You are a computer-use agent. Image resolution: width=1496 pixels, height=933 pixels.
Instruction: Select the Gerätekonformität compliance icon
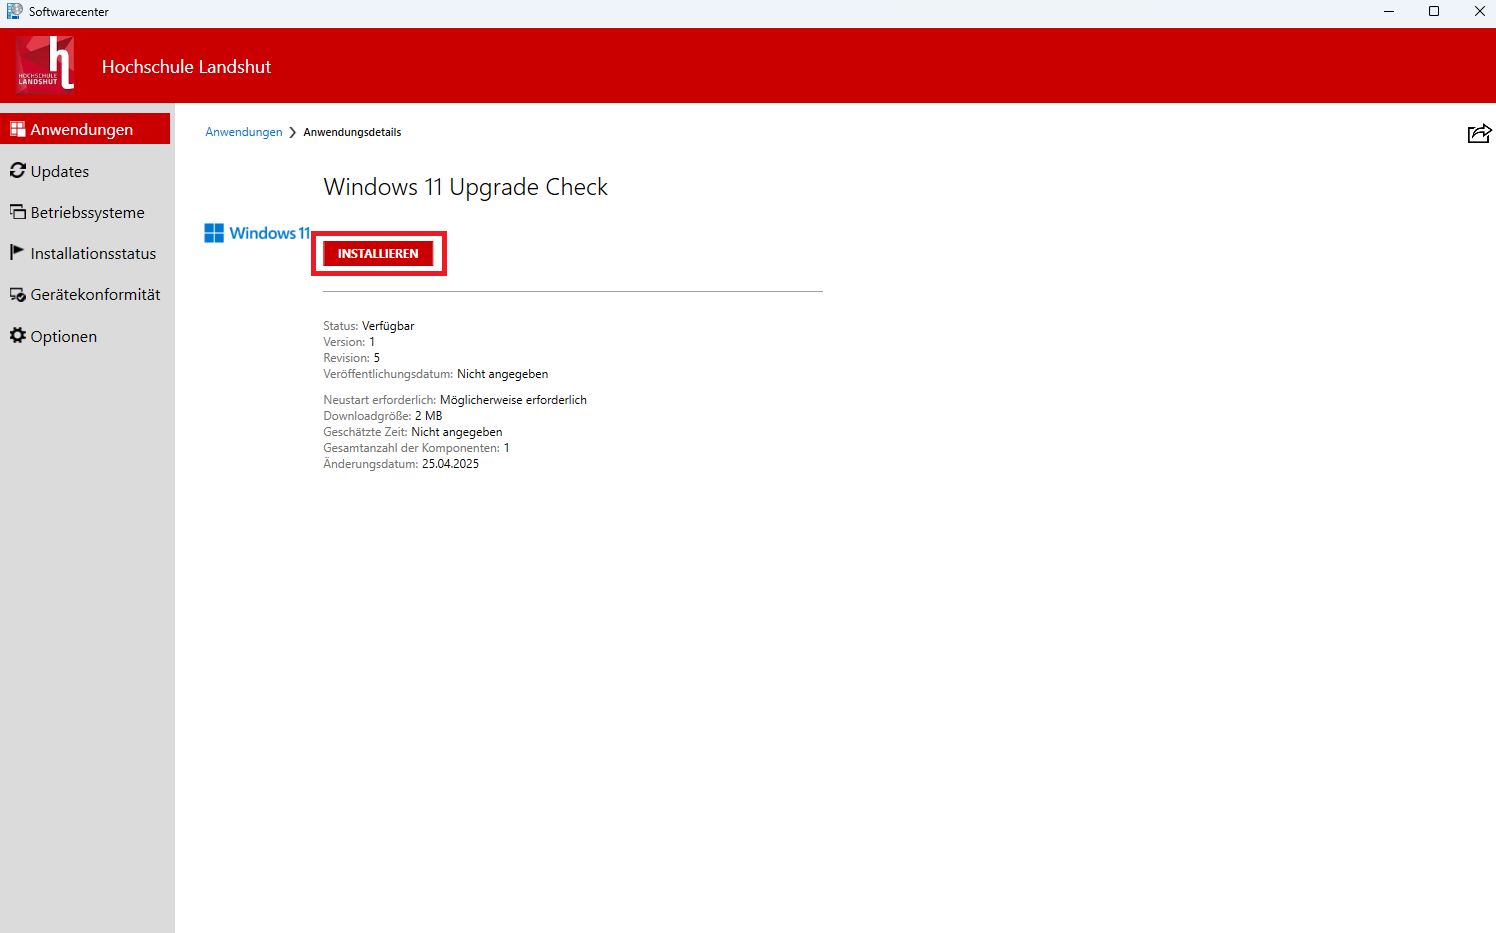click(17, 293)
